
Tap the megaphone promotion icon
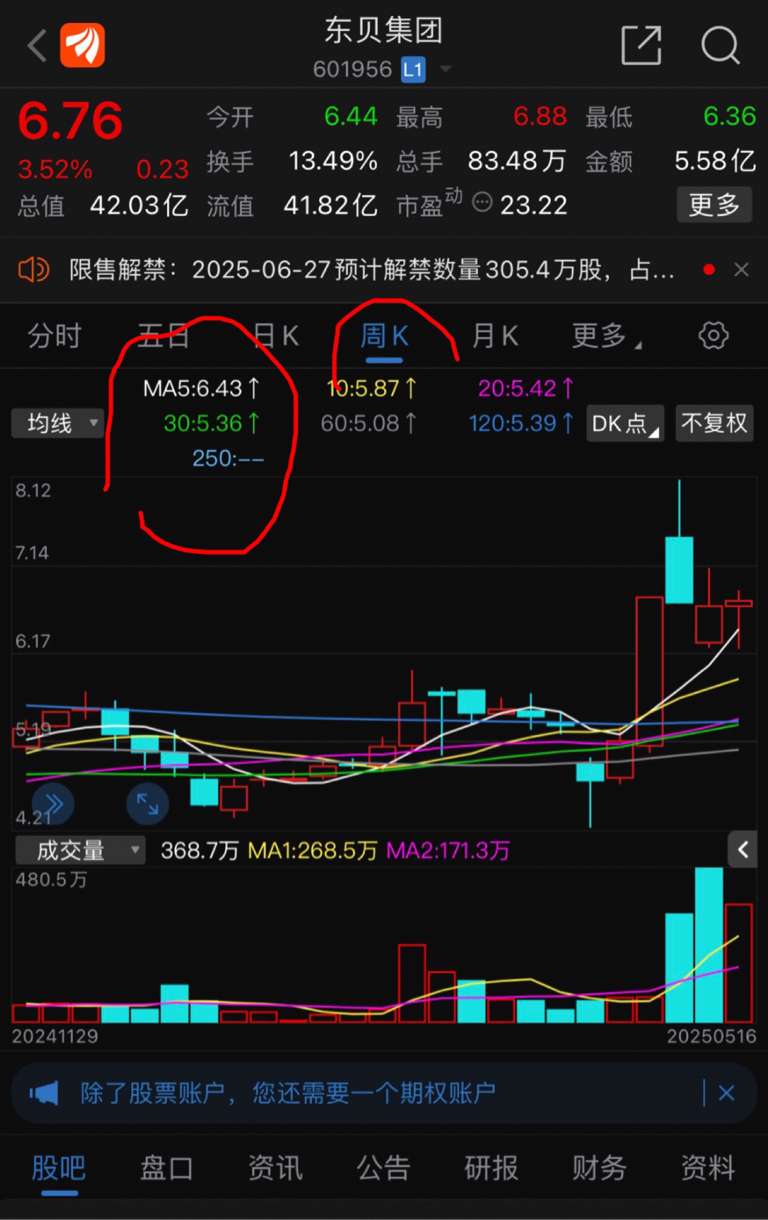(44, 1093)
